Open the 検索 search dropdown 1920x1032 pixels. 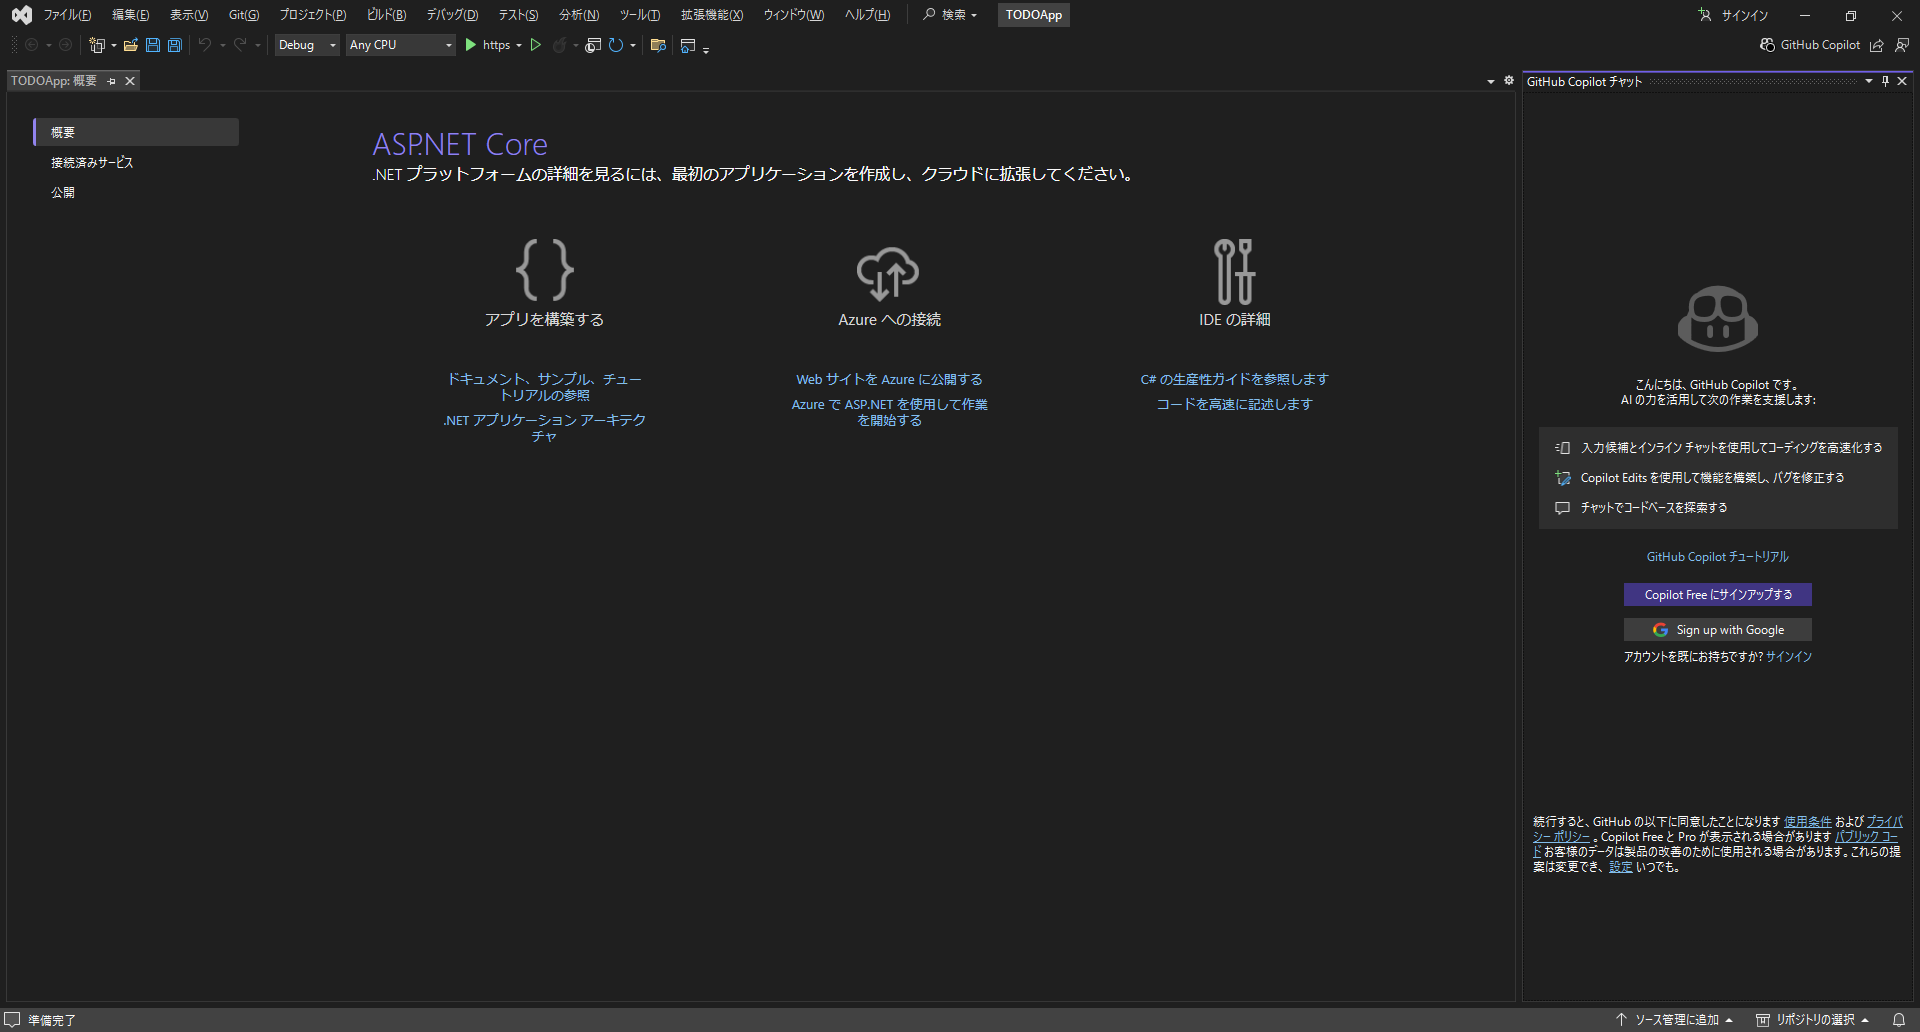tap(950, 15)
